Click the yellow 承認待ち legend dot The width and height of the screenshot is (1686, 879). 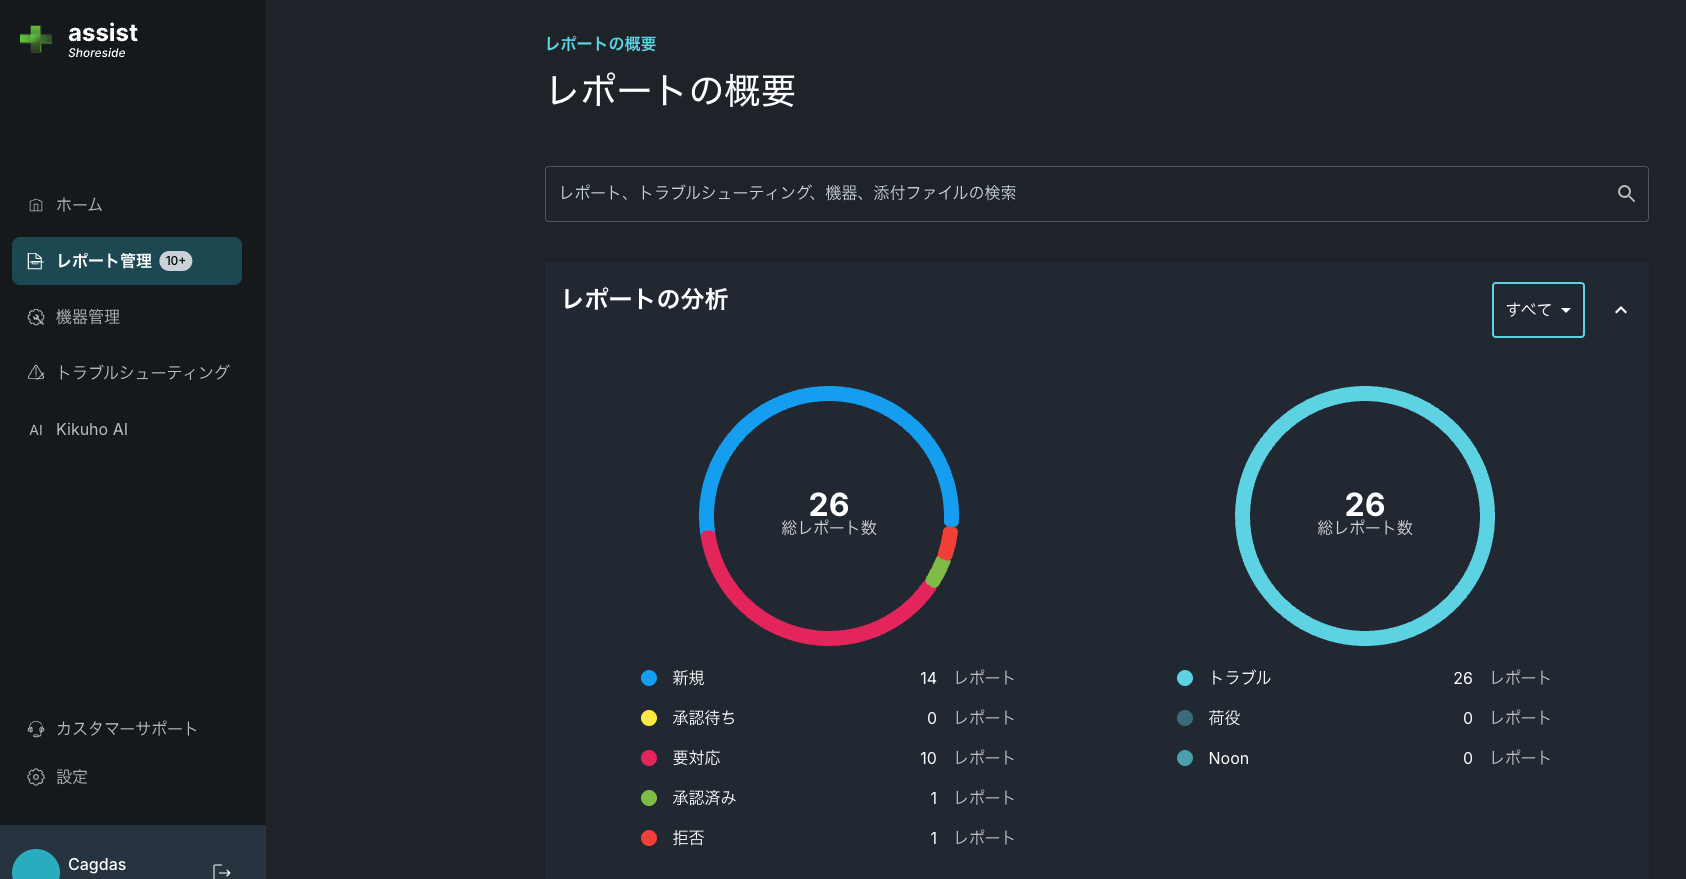[649, 718]
